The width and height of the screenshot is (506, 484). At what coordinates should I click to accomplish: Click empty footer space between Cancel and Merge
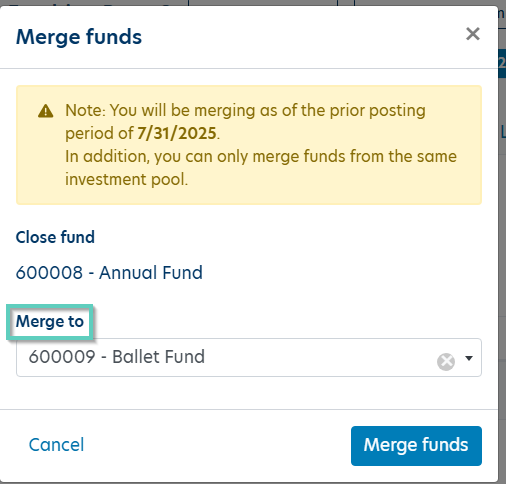pyautogui.click(x=217, y=446)
